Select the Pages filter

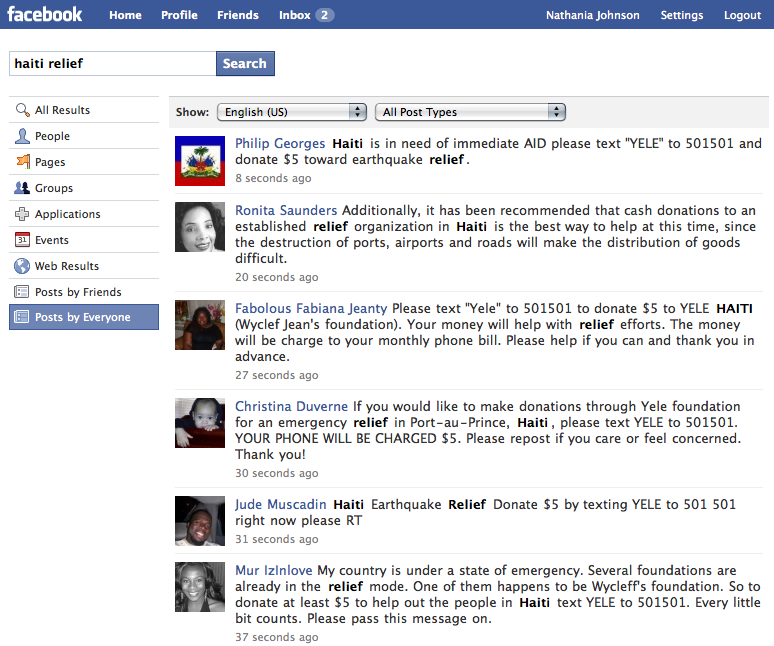(x=84, y=162)
